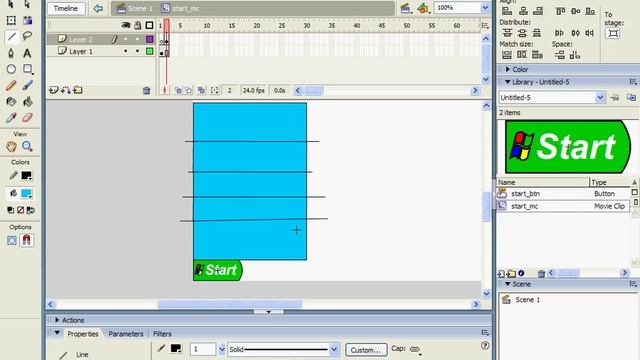Click the Timeline toggle button
The width and height of the screenshot is (640, 360).
click(66, 8)
